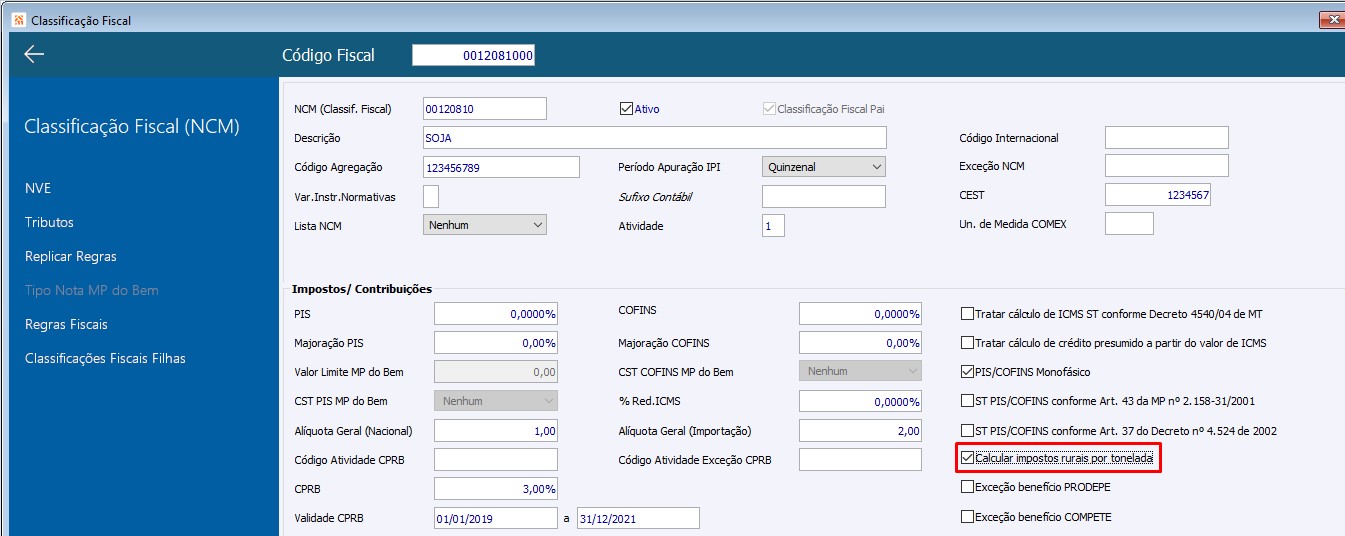This screenshot has height=536, width=1345.
Task: Click the Validade CPRB start date field
Action: [495, 518]
